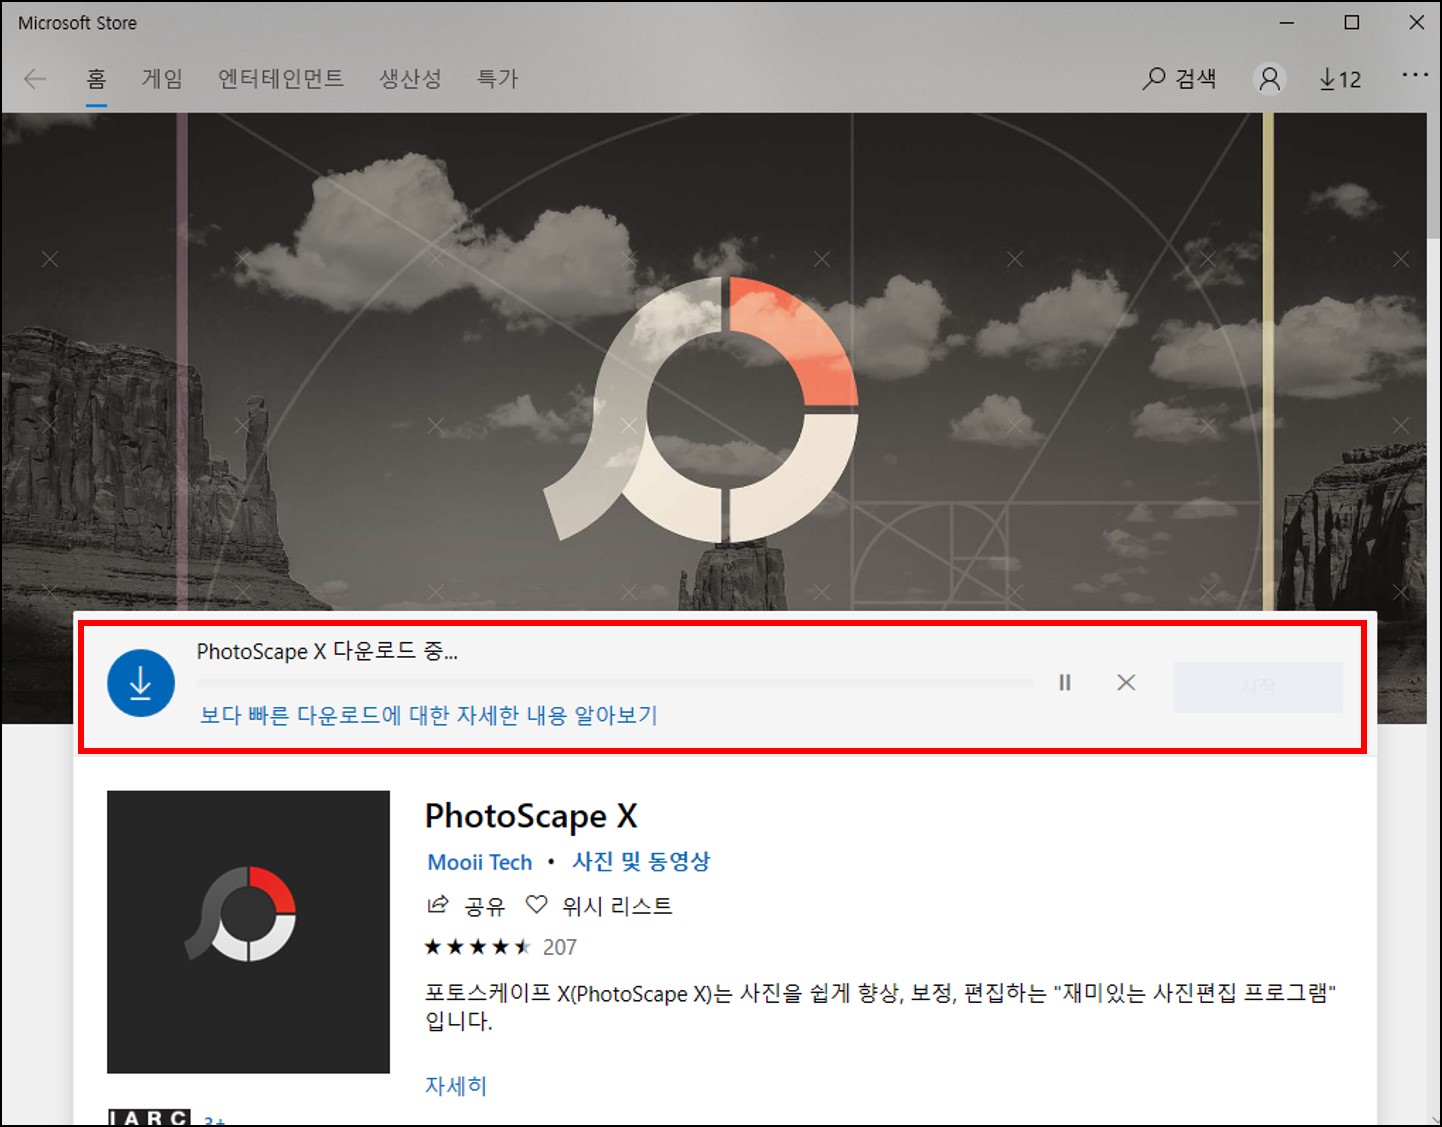Go to the 특가 tab
The width and height of the screenshot is (1442, 1127).
(x=497, y=79)
